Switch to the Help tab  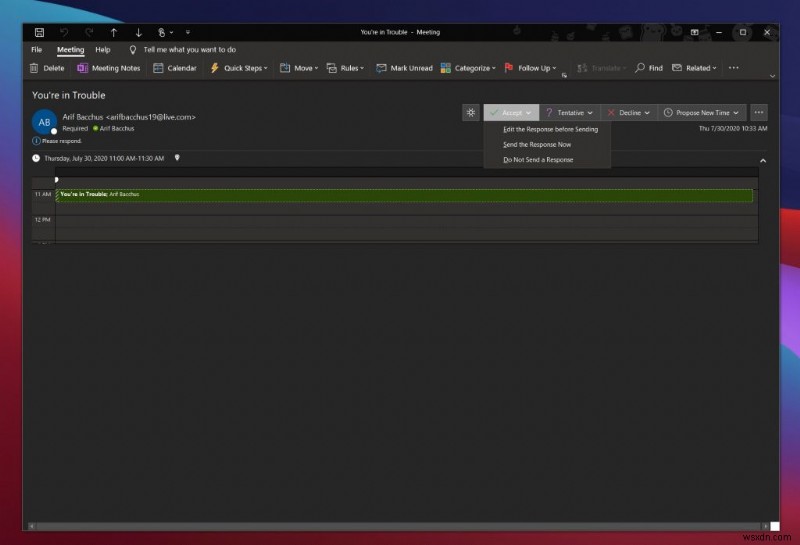[103, 49]
